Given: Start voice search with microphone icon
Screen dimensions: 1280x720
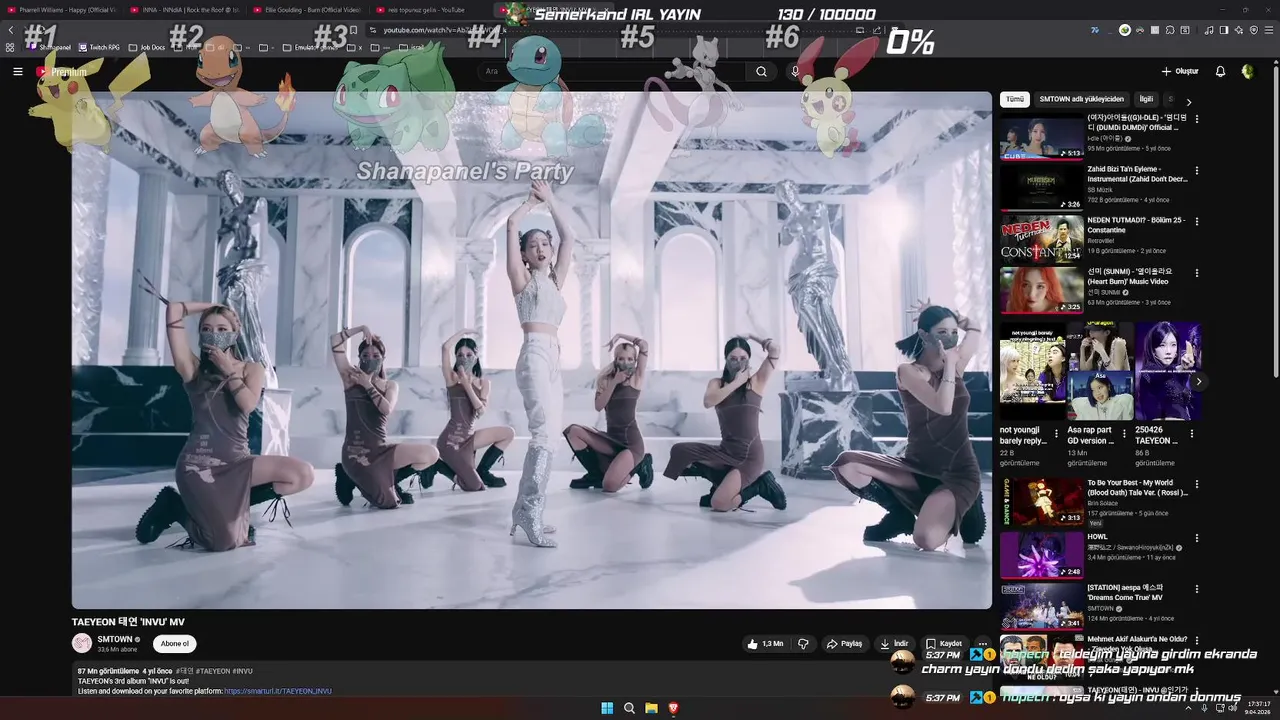Looking at the screenshot, I should point(795,72).
